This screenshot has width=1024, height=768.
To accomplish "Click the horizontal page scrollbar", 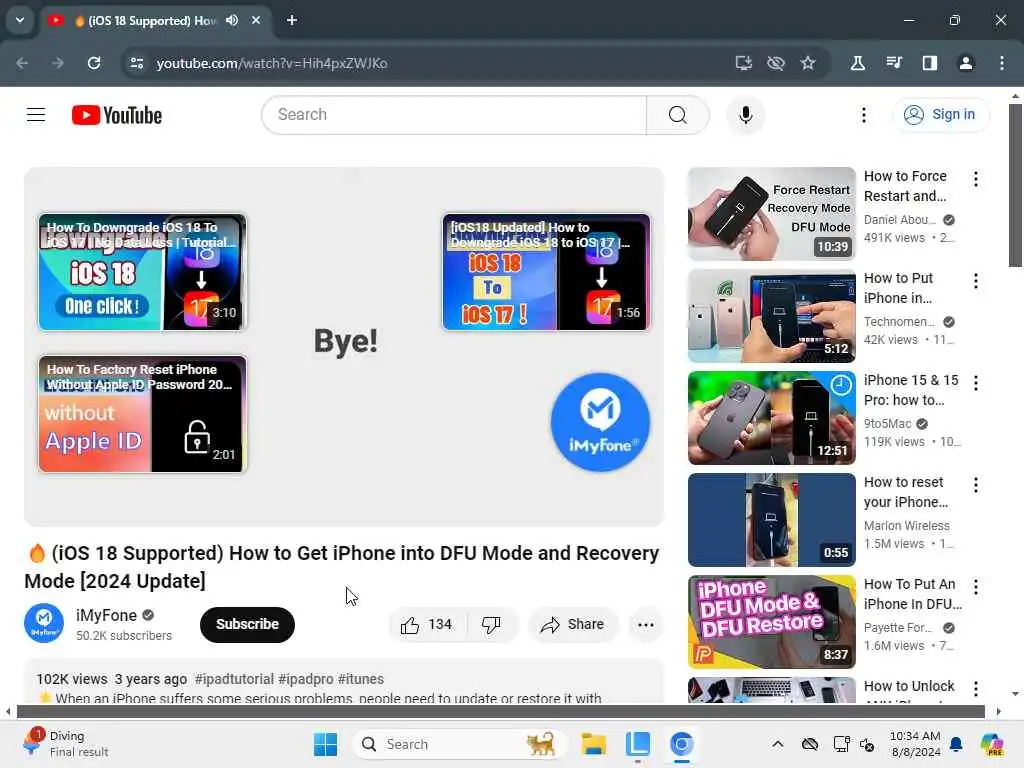I will 500,711.
